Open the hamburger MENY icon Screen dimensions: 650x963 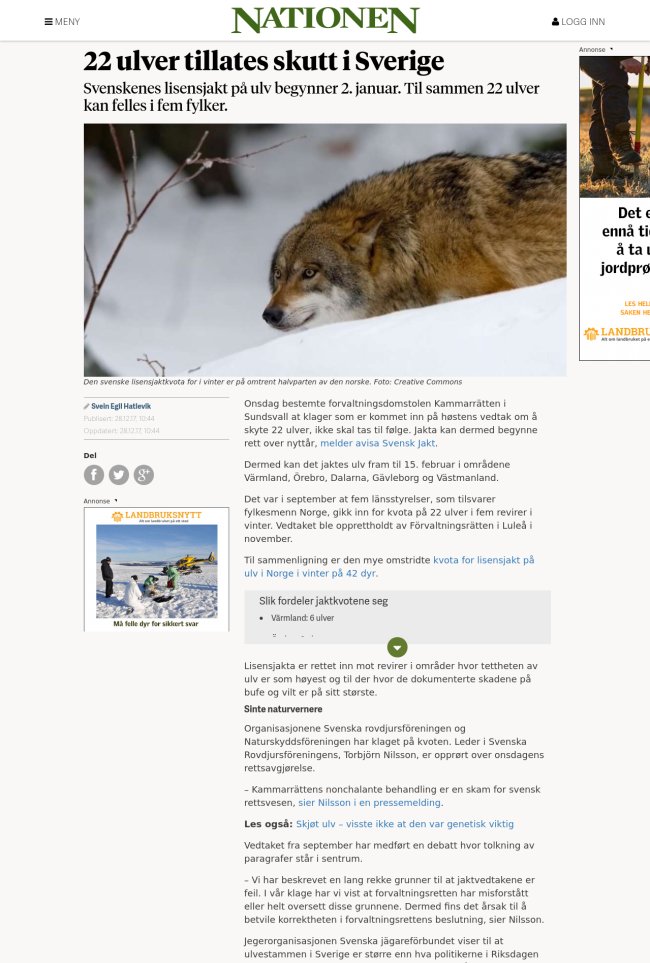coord(49,21)
